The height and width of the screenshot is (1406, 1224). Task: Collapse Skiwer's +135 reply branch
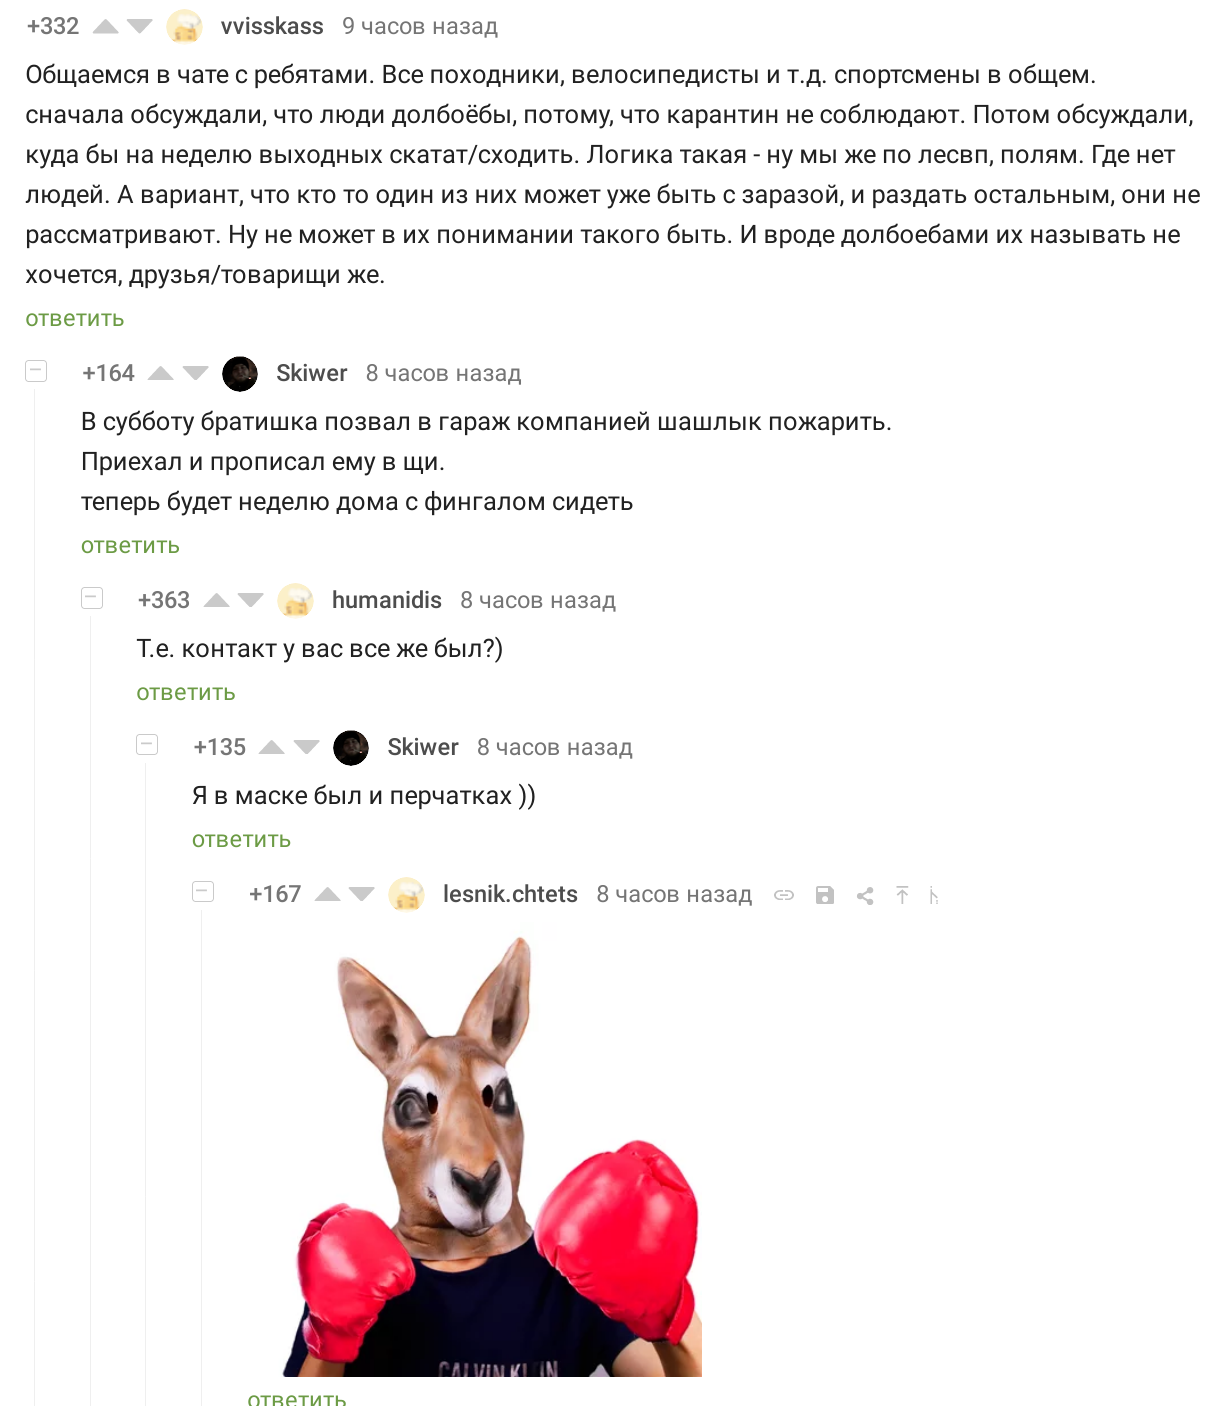click(x=147, y=744)
